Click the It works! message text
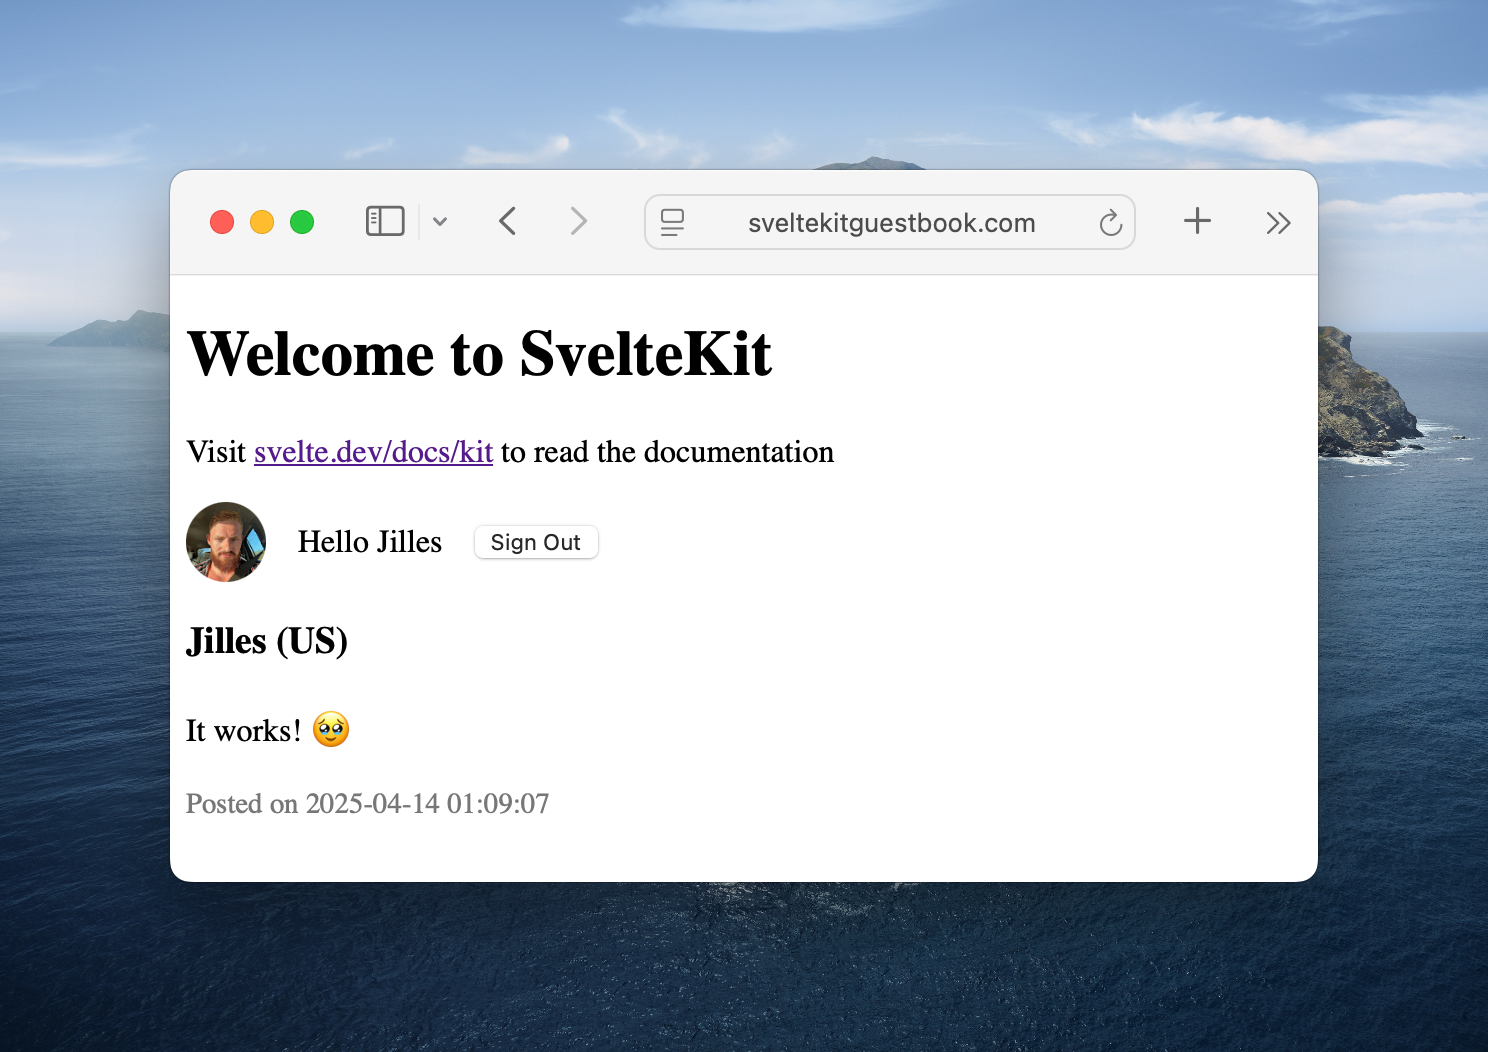This screenshot has height=1052, width=1488. [x=243, y=730]
